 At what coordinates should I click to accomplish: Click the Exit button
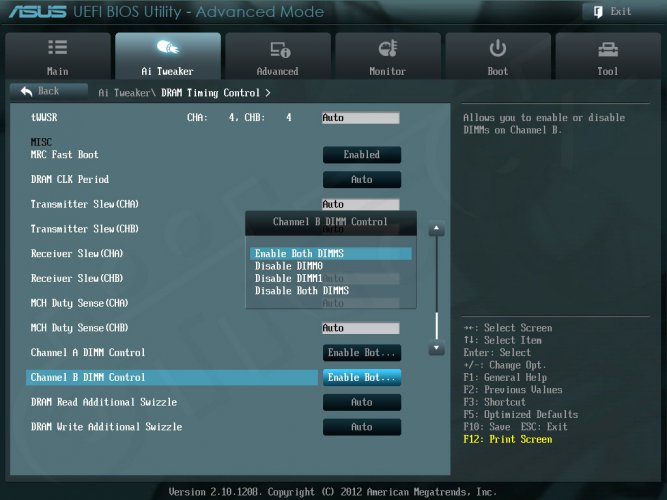coord(620,11)
